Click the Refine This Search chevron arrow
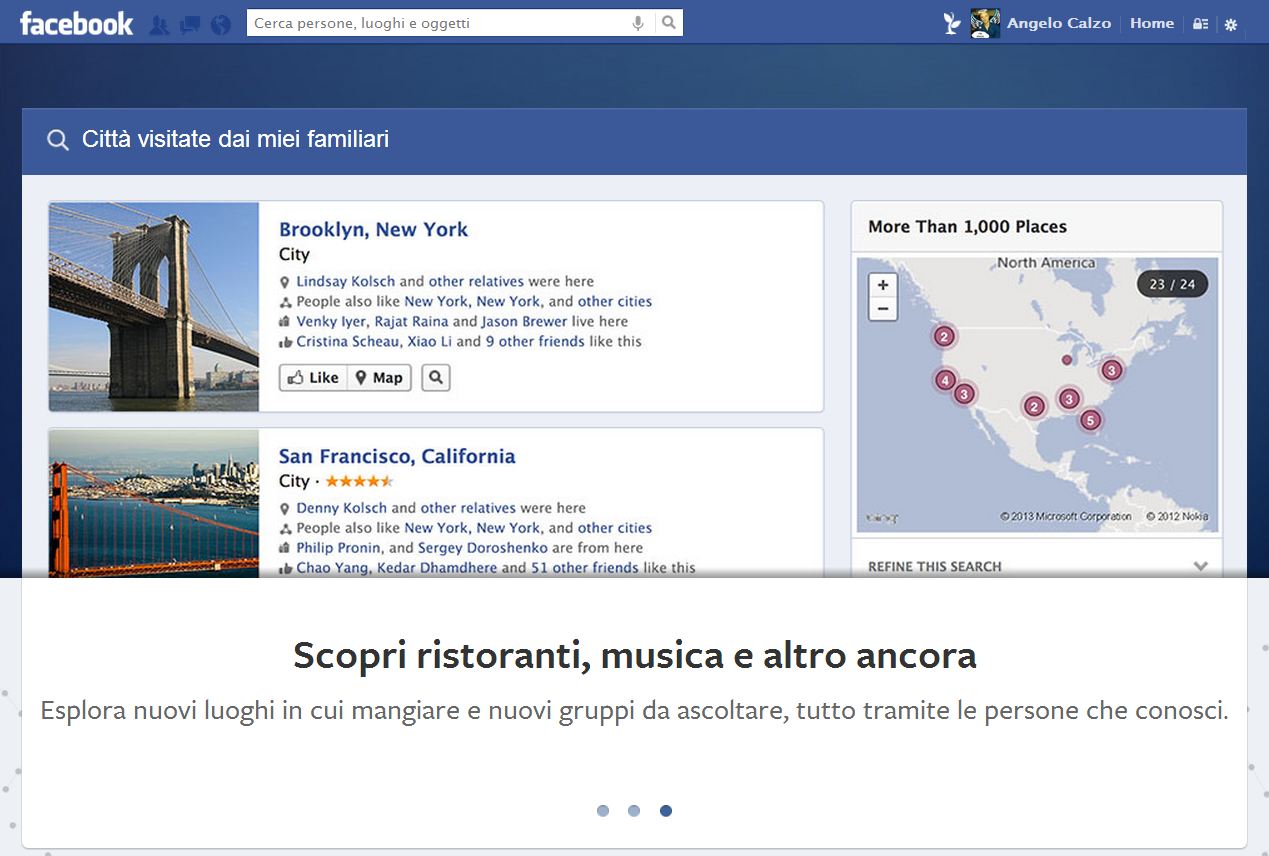1269x856 pixels. [1201, 566]
